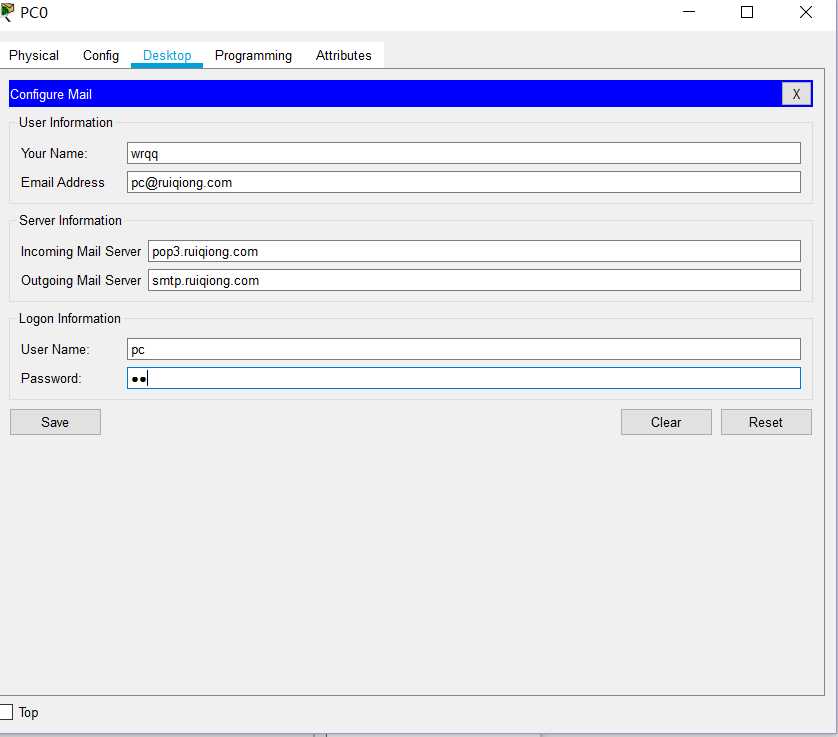Image resolution: width=838 pixels, height=737 pixels.
Task: Select the Desktop tab
Action: 167,56
